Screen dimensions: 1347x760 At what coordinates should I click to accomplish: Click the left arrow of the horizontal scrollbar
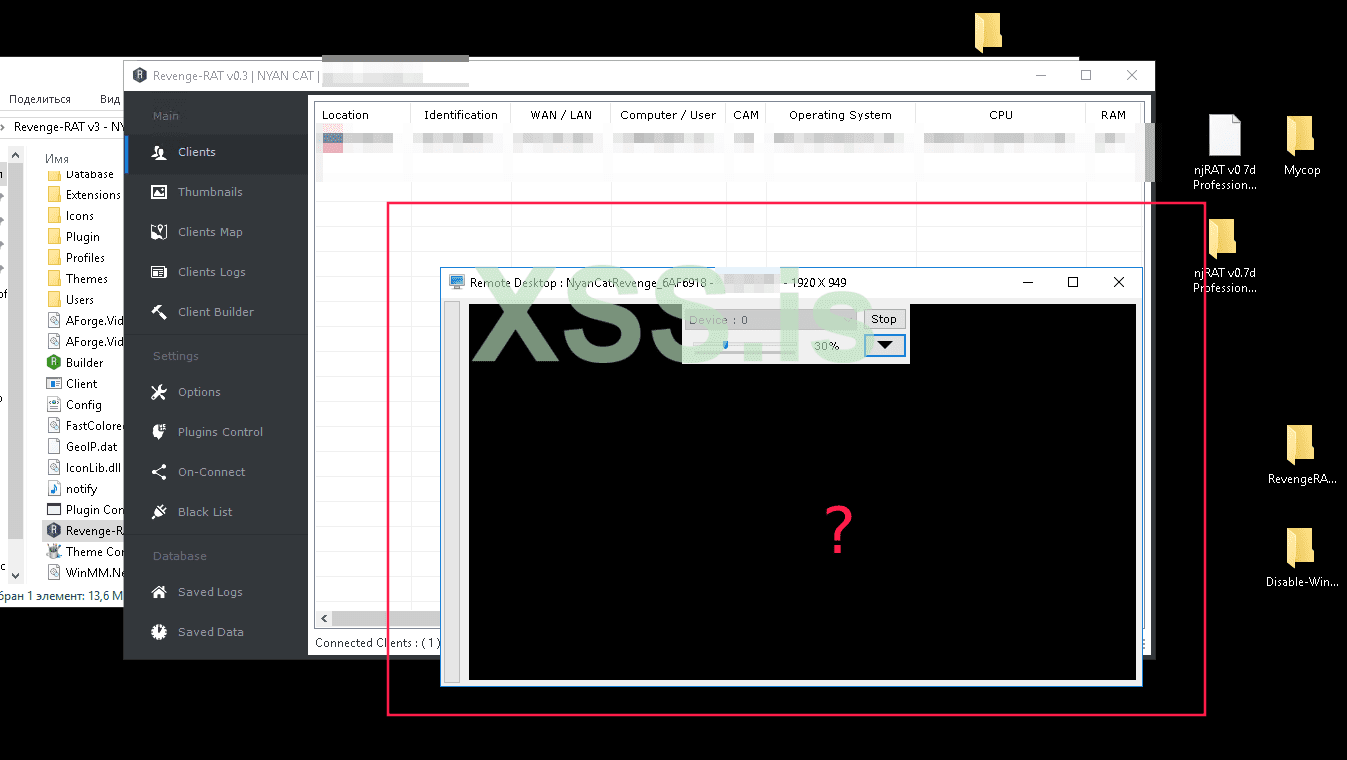[323, 618]
